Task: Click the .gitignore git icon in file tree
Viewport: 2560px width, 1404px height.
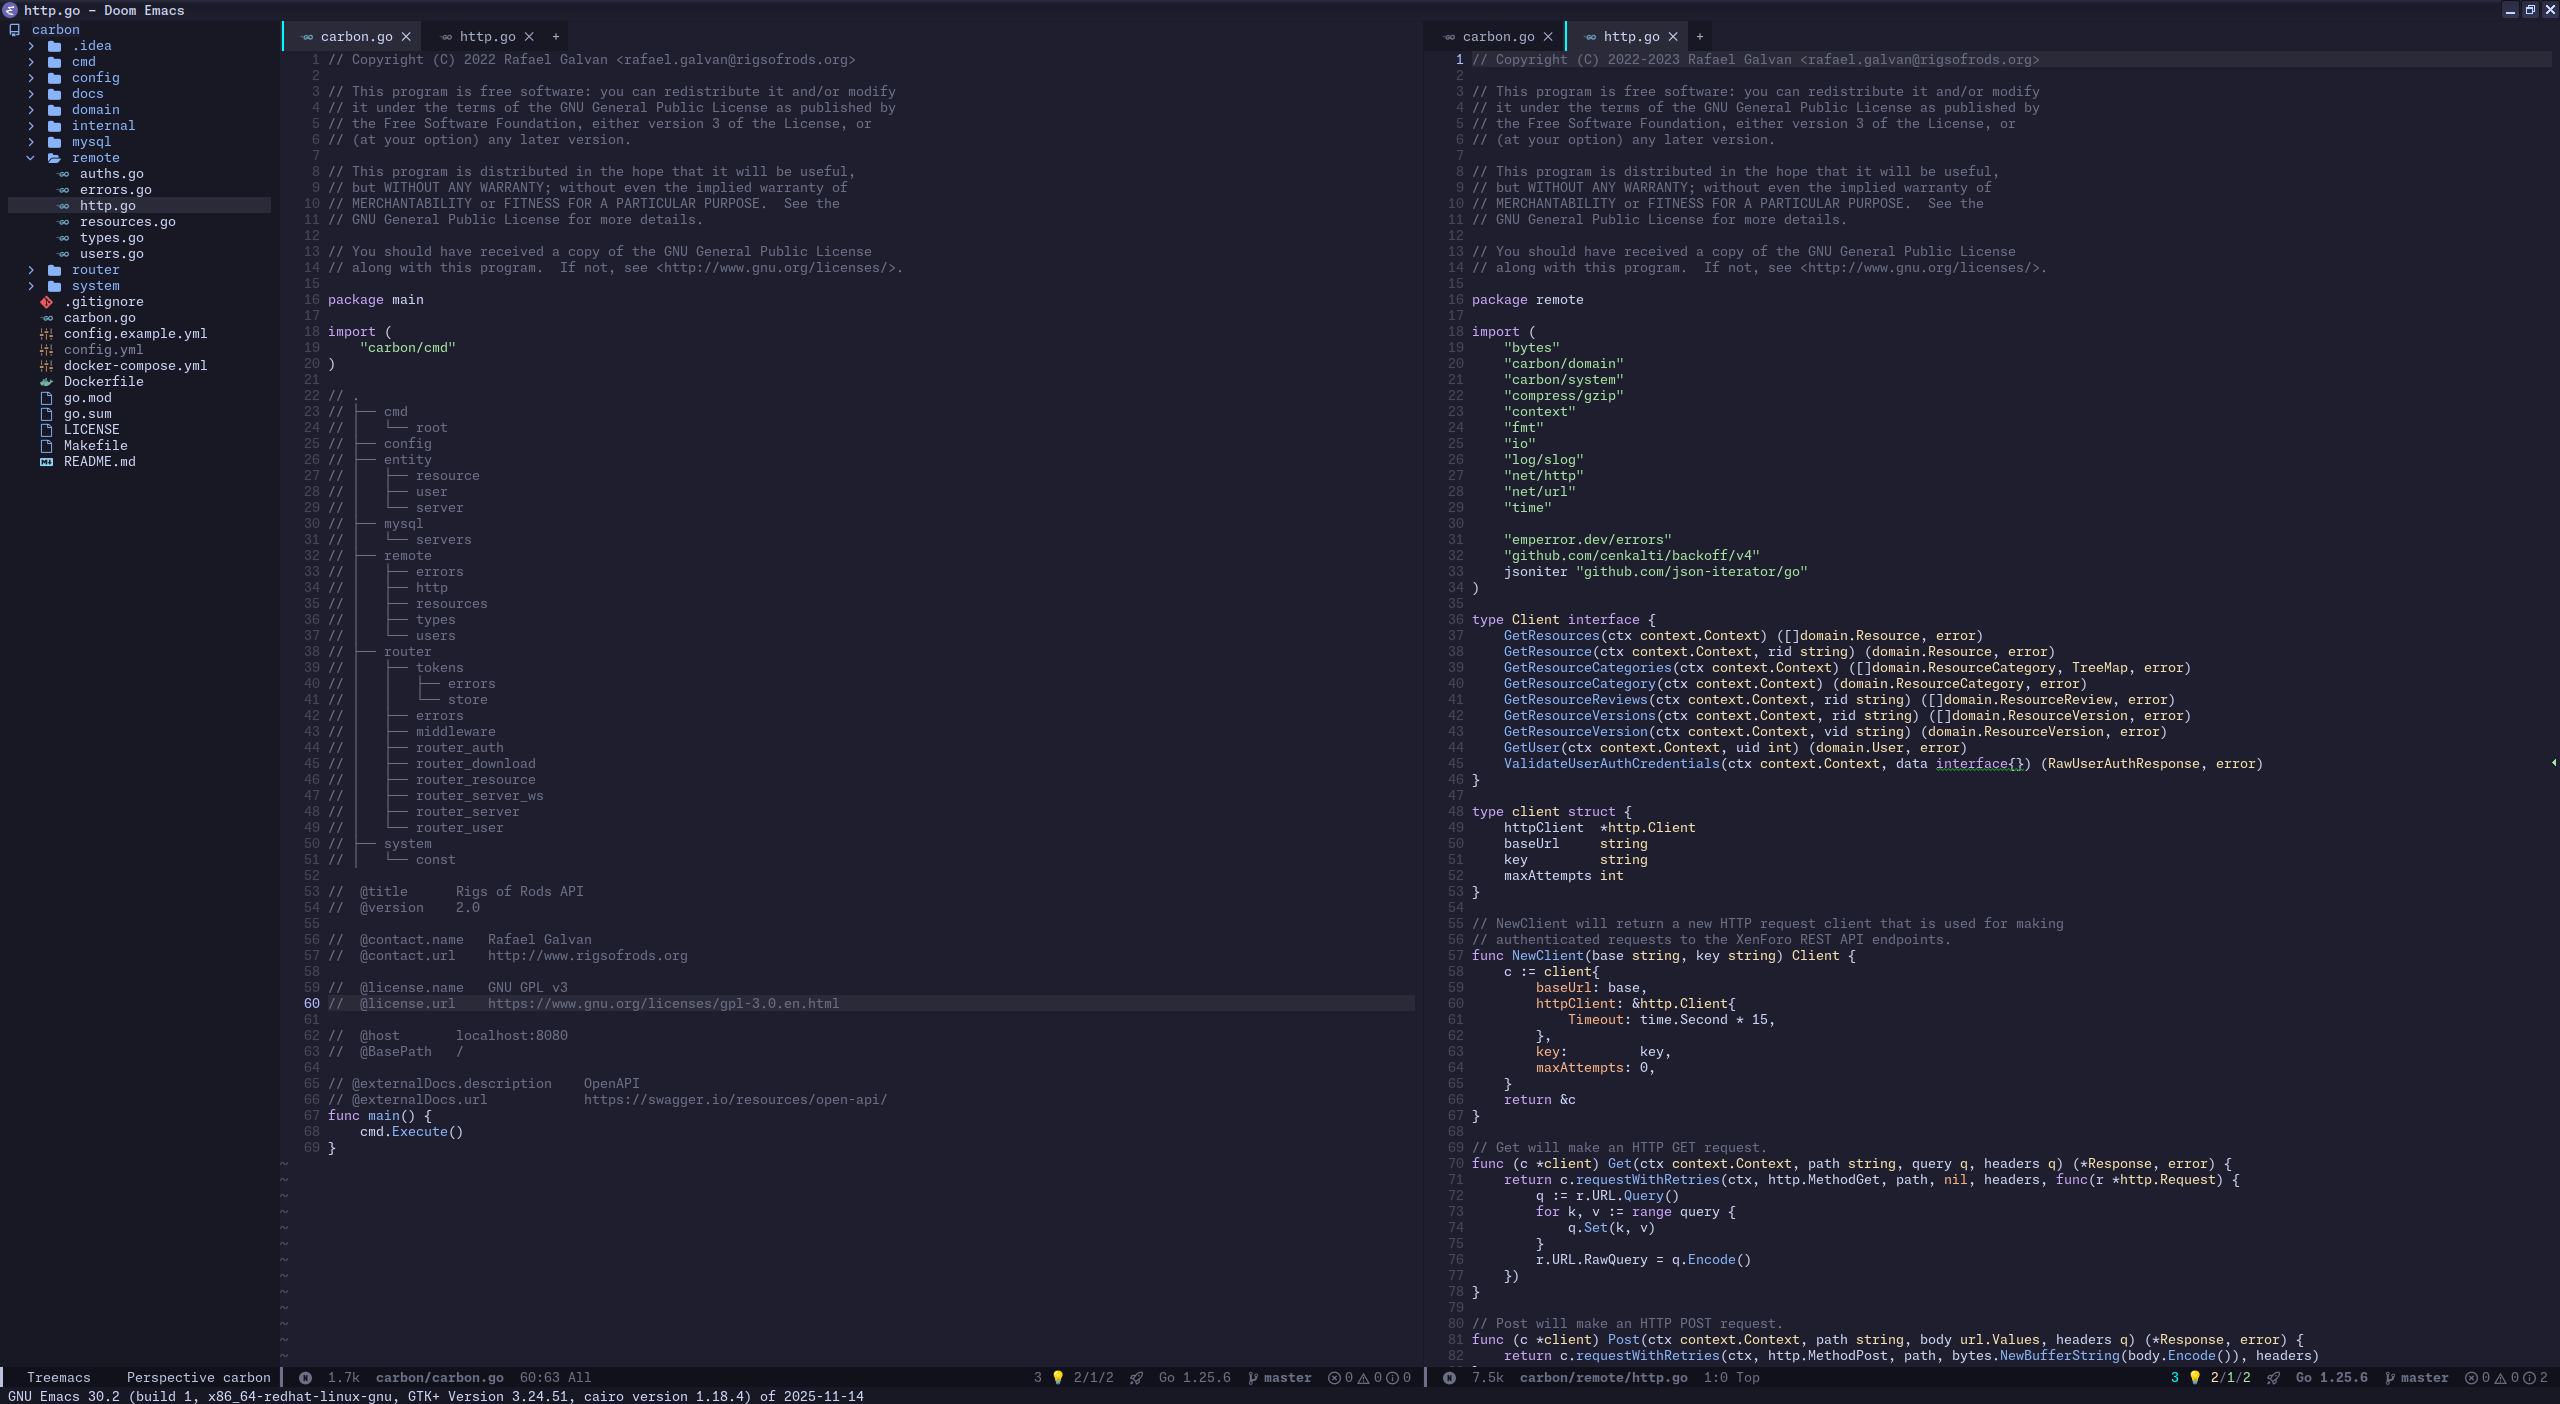Action: tap(46, 301)
